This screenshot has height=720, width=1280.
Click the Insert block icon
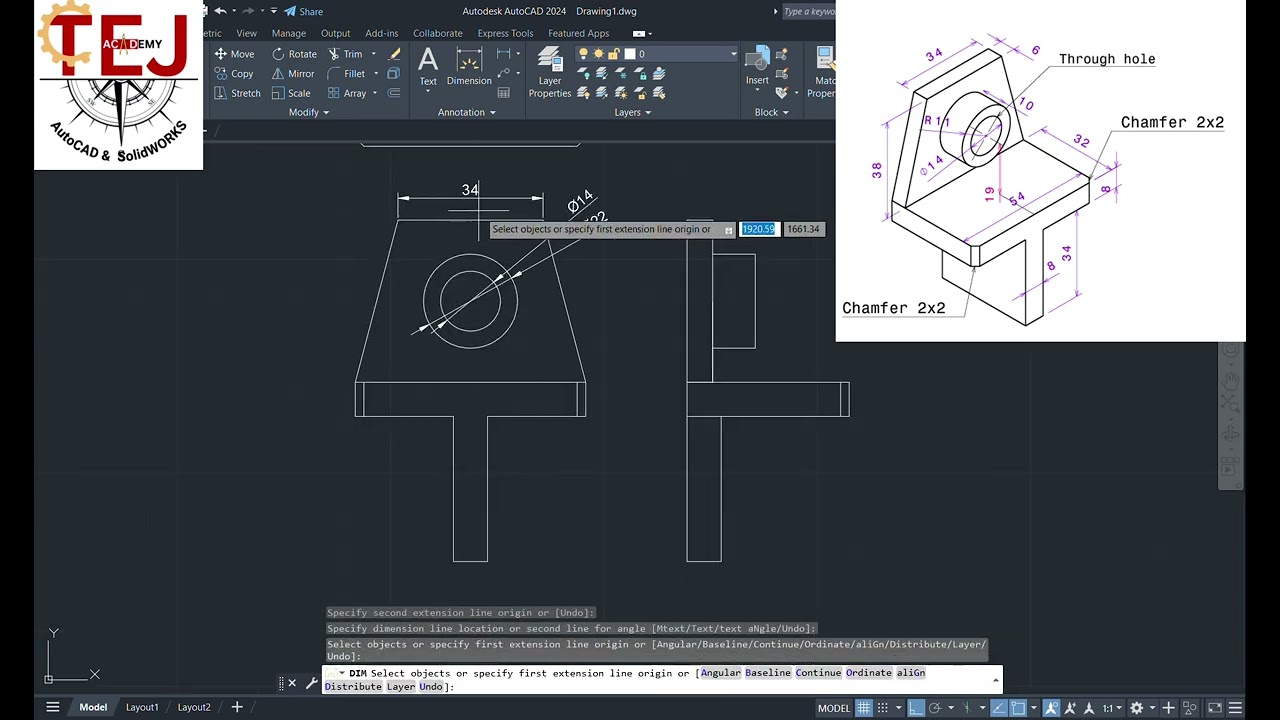(757, 66)
